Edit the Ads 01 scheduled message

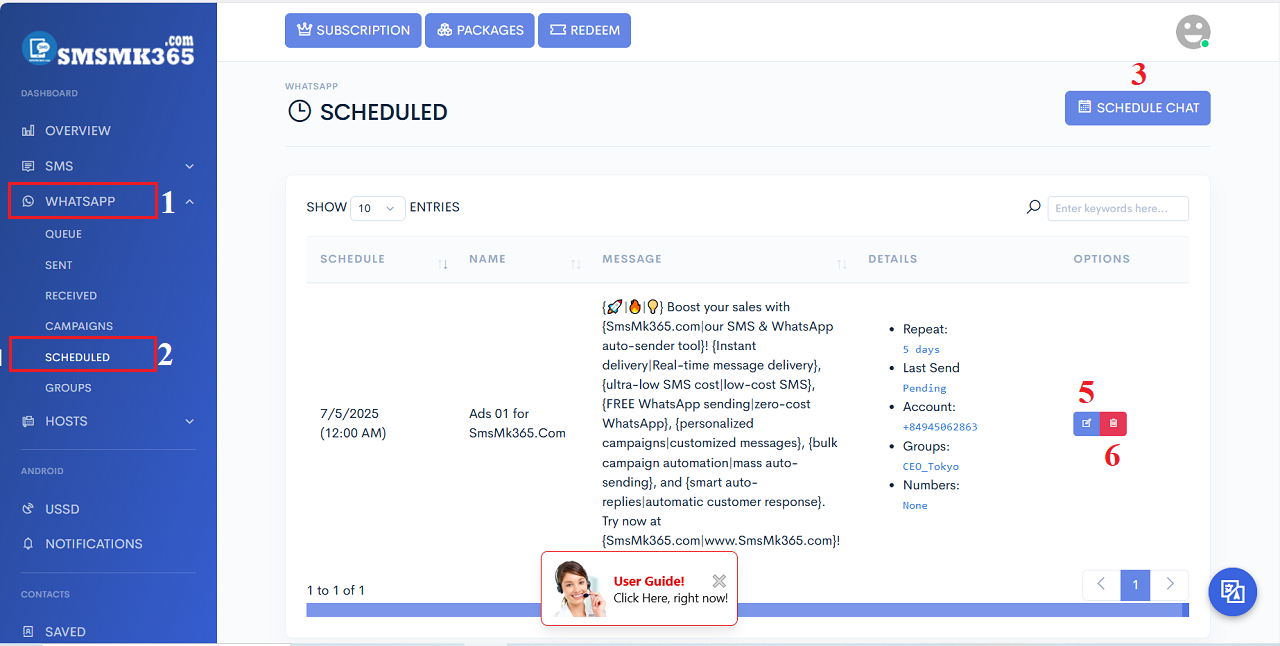click(x=1086, y=424)
